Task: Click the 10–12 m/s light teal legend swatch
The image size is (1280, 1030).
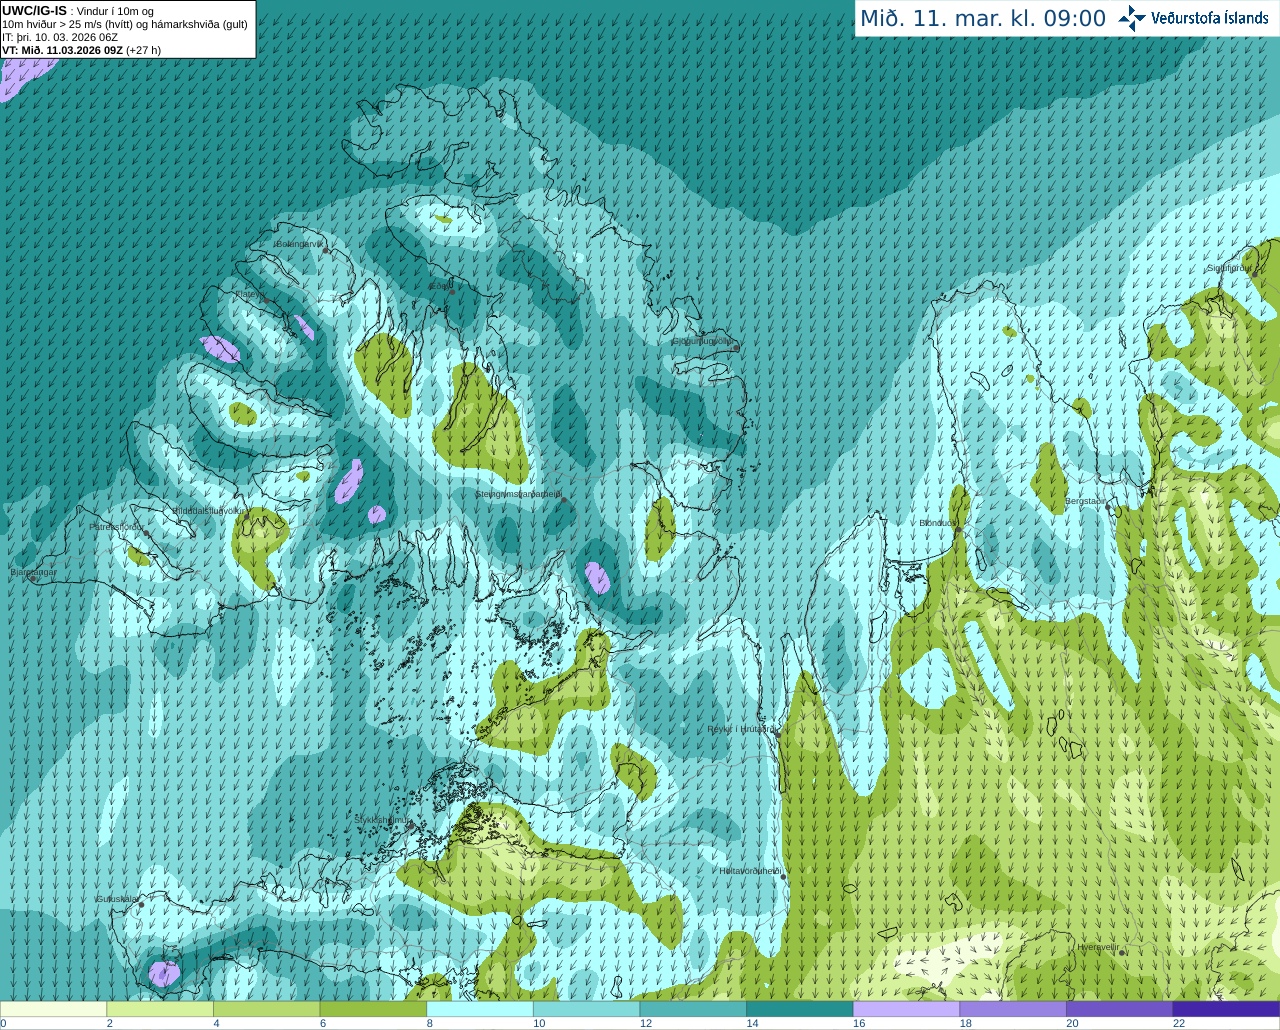Action: [x=586, y=1009]
